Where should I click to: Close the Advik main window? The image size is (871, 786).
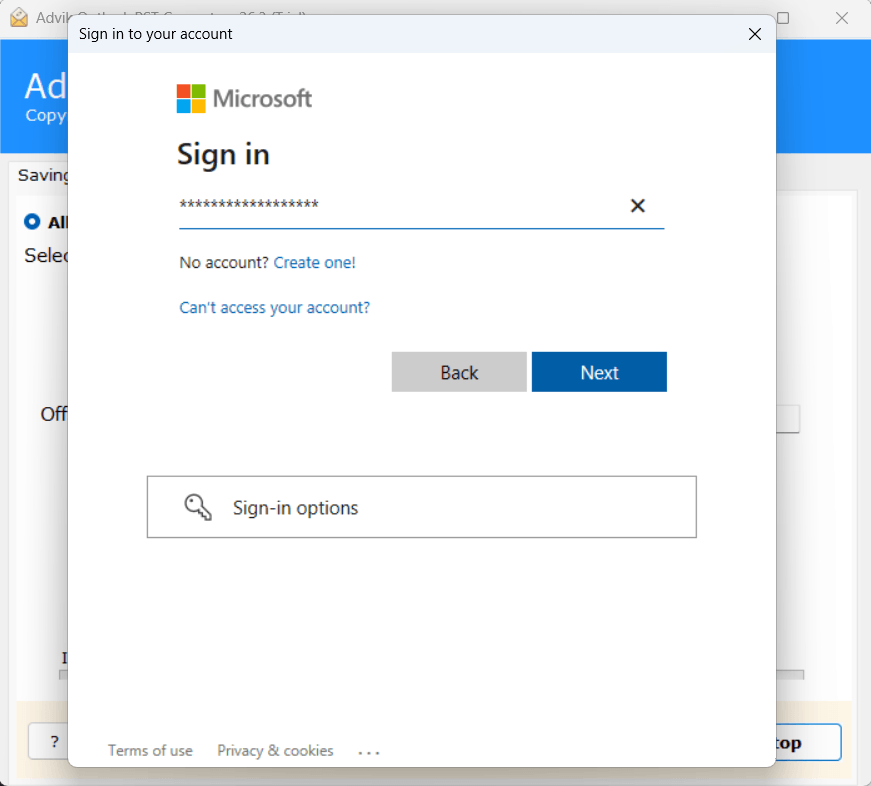[842, 18]
